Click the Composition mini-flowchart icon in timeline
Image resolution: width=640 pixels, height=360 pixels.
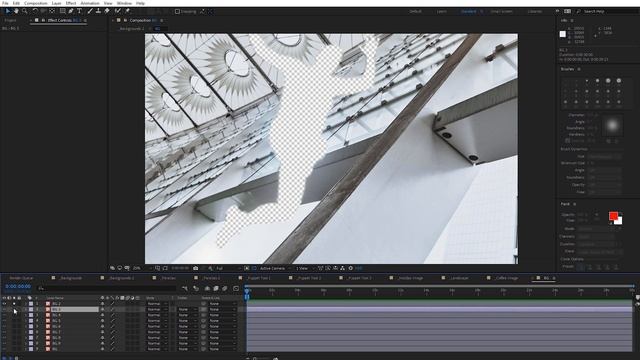(x=184, y=288)
